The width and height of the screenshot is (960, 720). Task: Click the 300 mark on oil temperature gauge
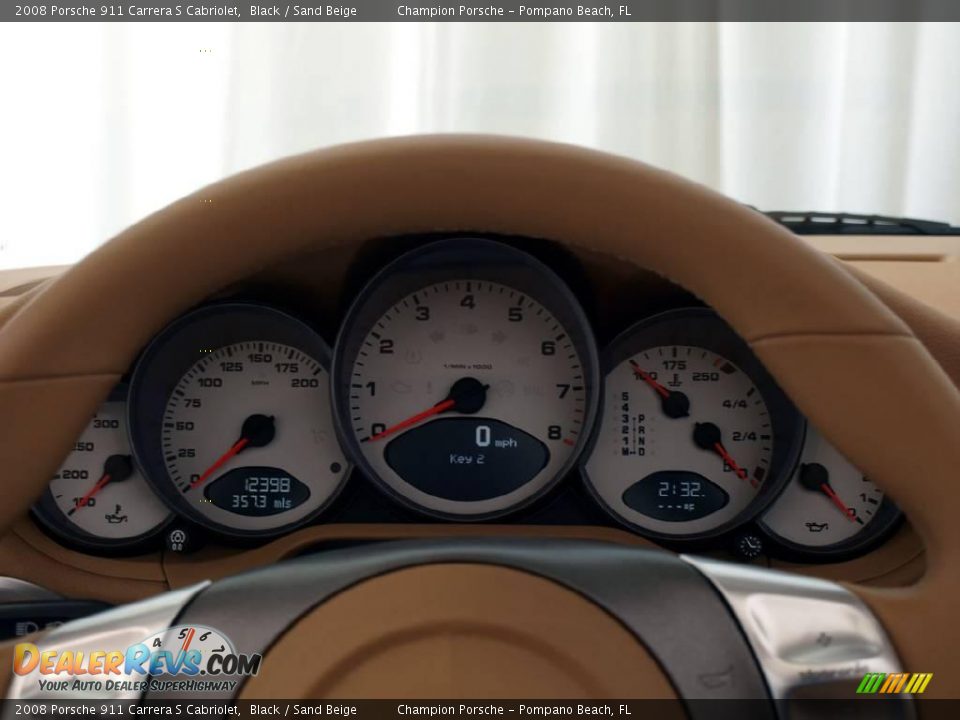(x=106, y=423)
